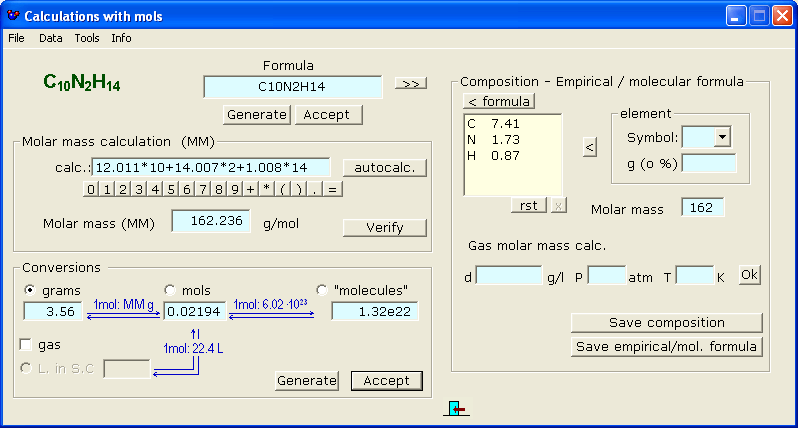798x428 pixels.
Task: Click calculator key 4
Action: (155, 189)
